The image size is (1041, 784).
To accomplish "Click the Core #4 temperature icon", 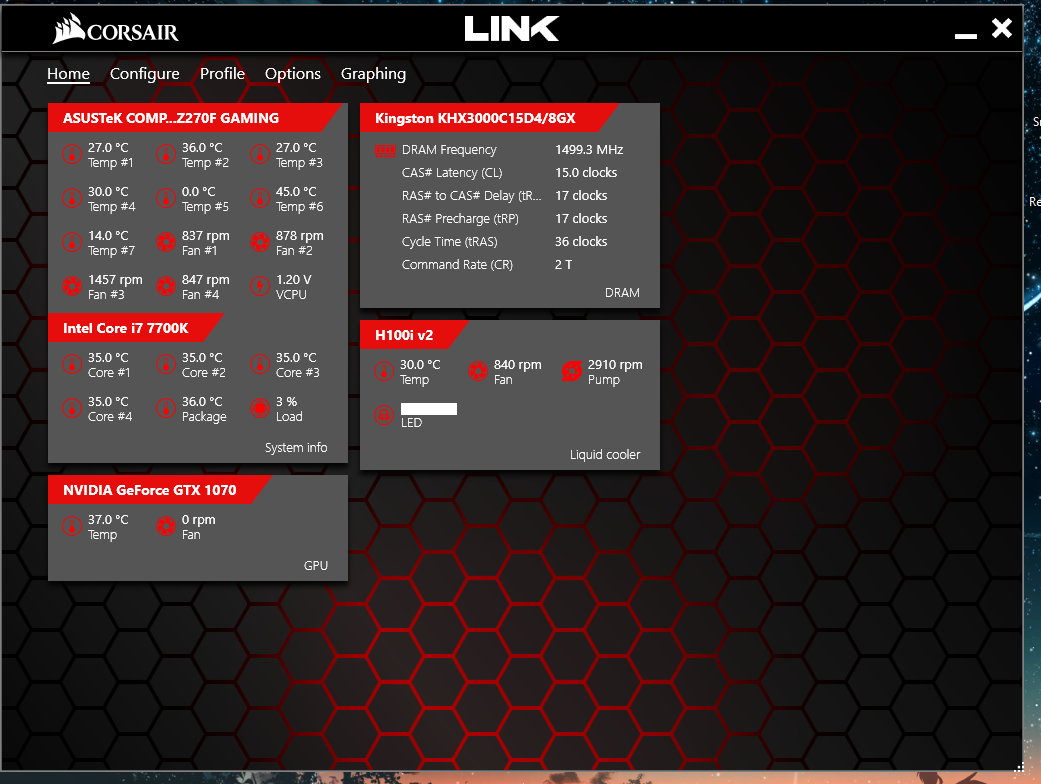I will click(x=72, y=408).
